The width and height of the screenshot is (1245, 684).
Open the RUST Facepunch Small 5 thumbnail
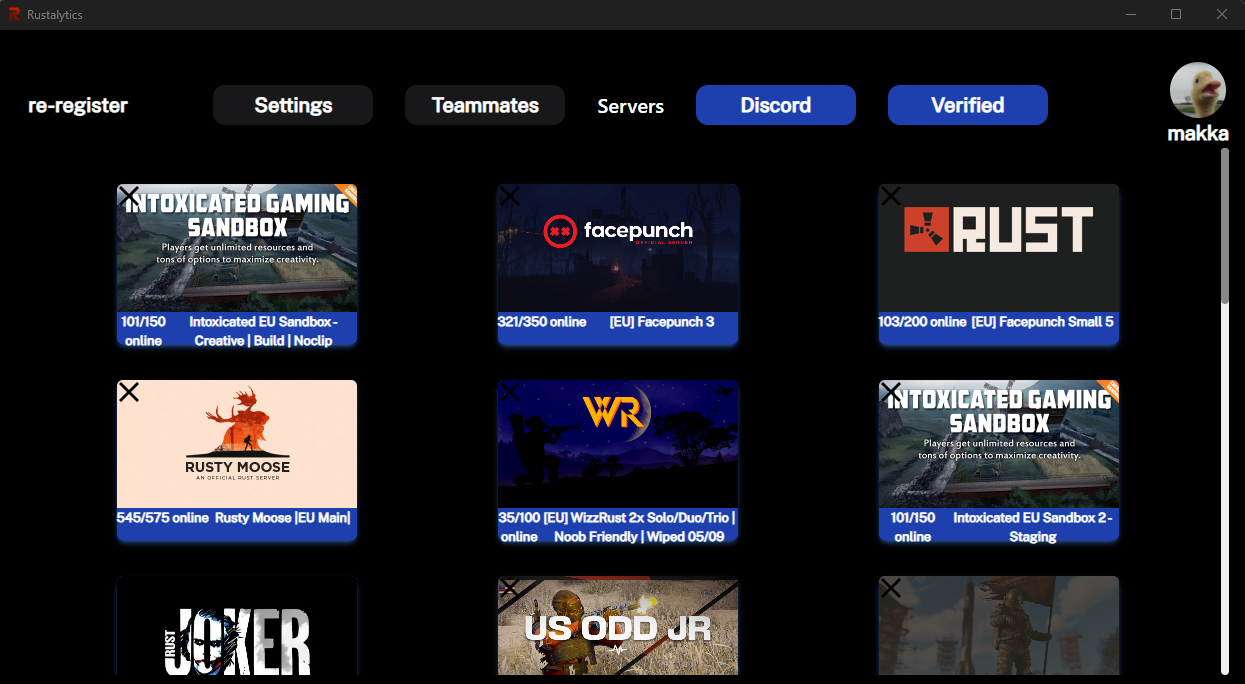click(999, 250)
